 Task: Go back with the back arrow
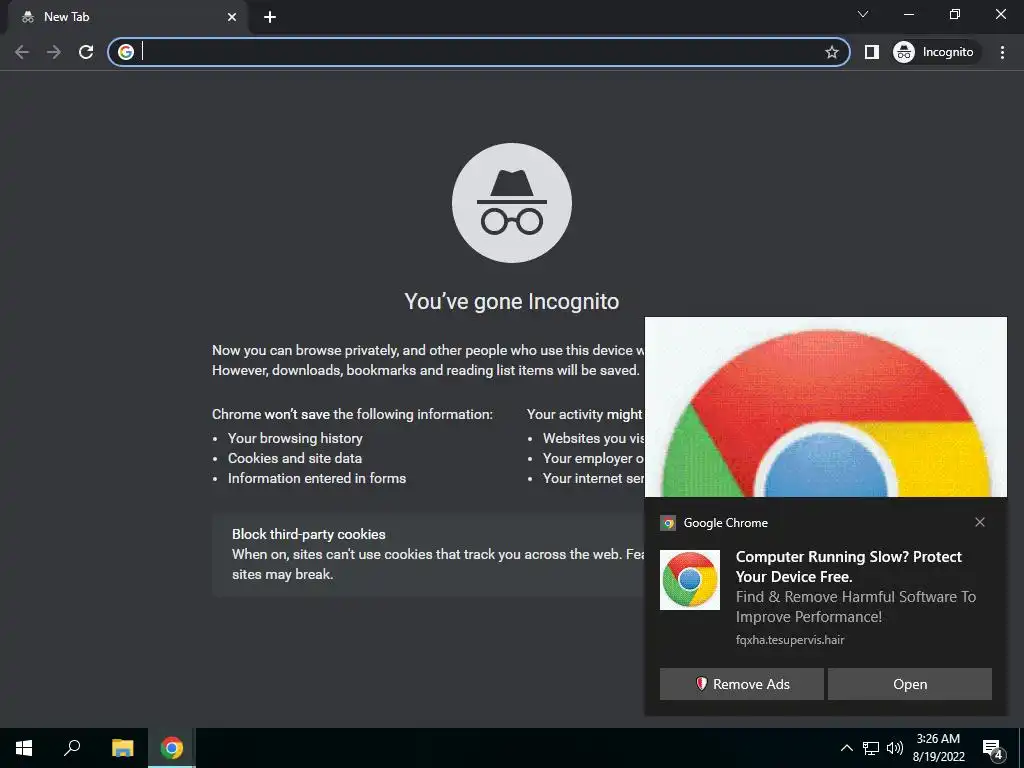[x=22, y=52]
